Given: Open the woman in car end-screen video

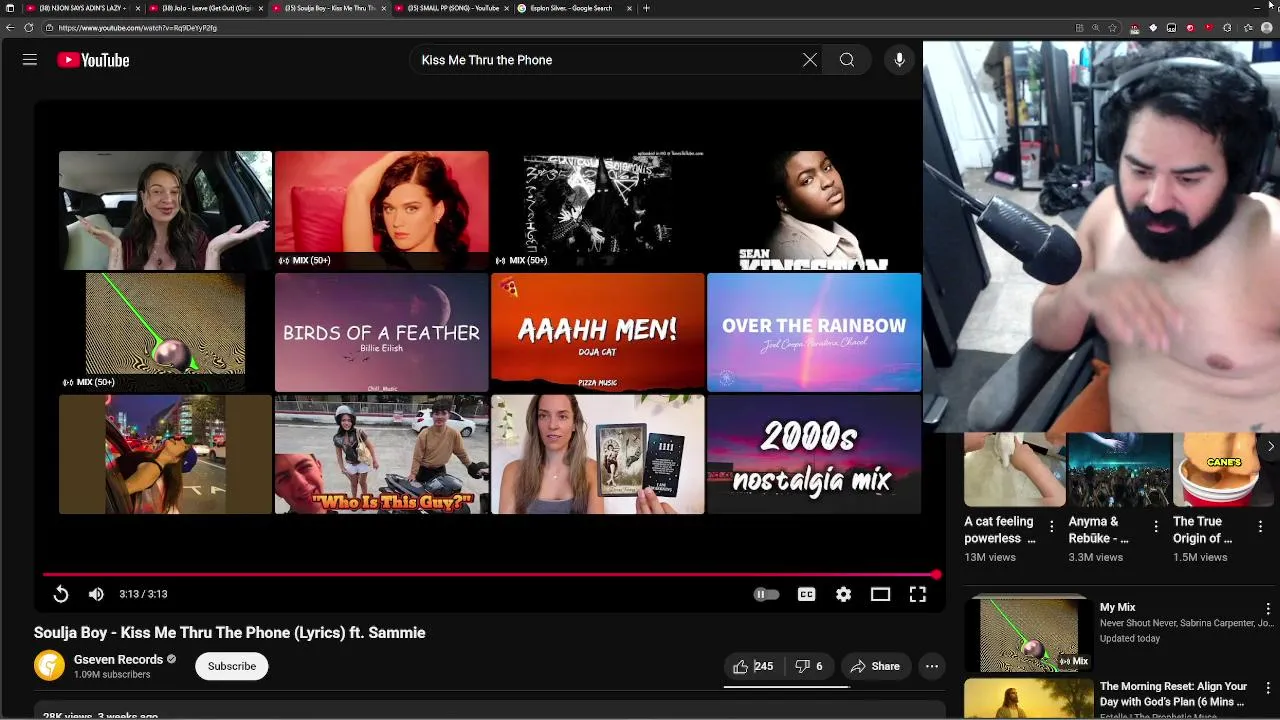Looking at the screenshot, I should pos(165,210).
